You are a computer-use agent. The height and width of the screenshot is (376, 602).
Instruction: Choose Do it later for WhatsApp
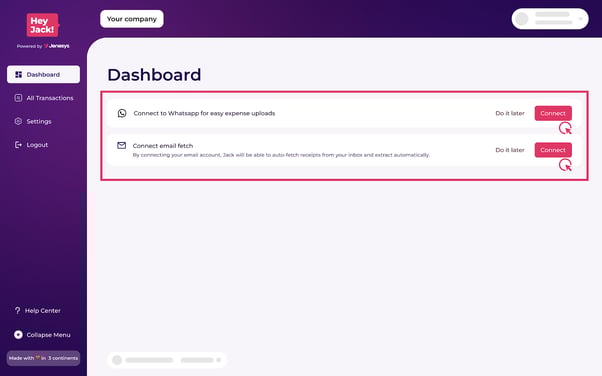tap(510, 113)
